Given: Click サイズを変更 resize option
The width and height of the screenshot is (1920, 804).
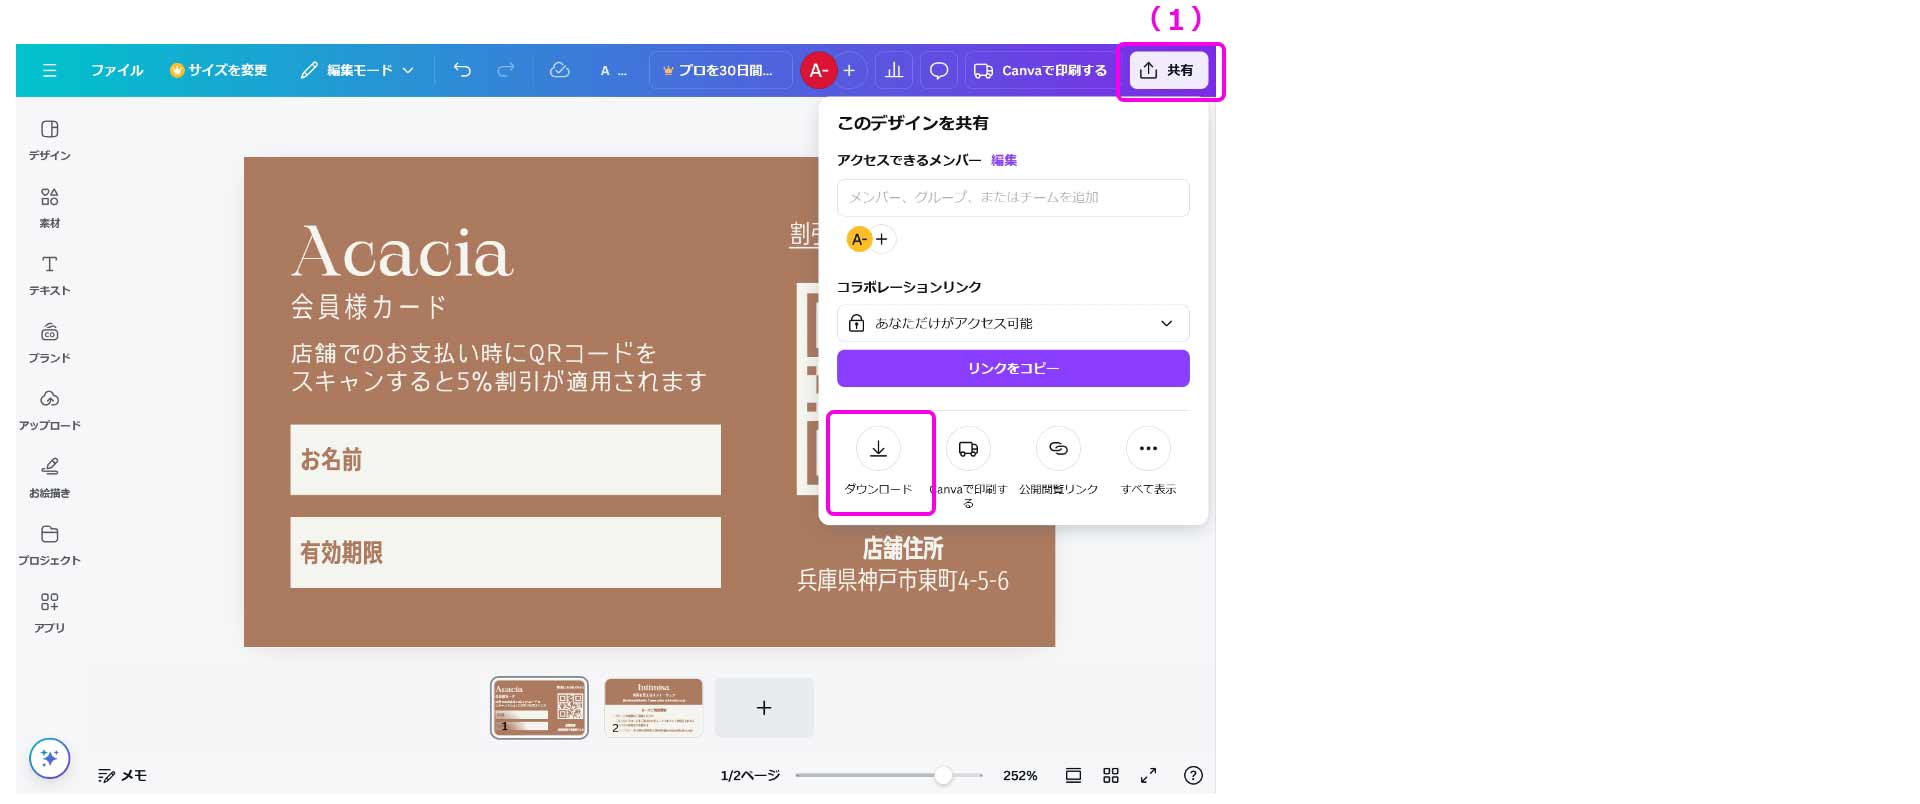Looking at the screenshot, I should tap(219, 71).
